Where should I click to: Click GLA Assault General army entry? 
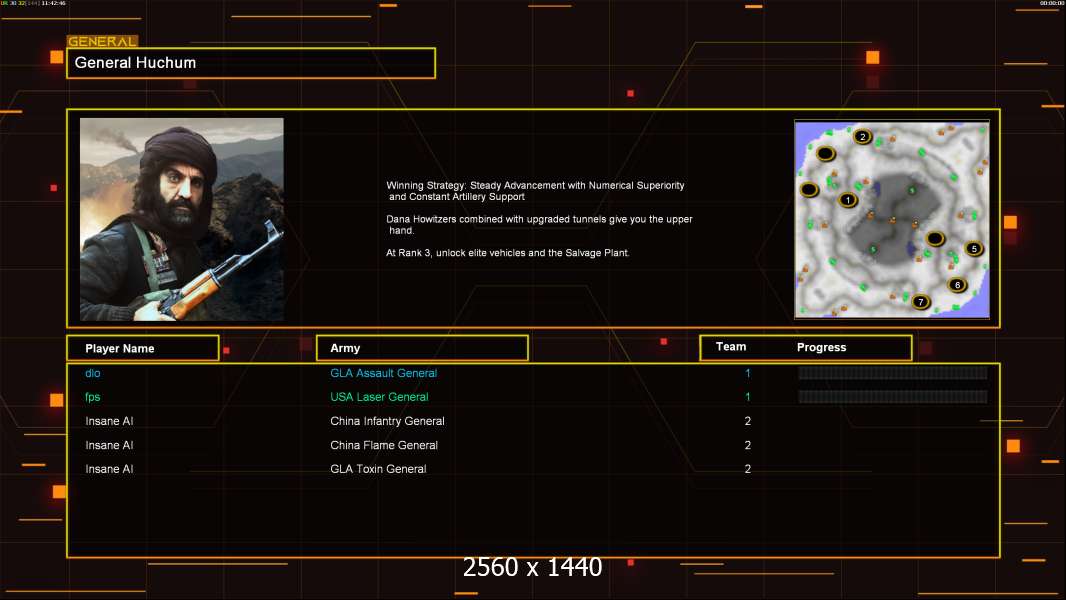[383, 373]
